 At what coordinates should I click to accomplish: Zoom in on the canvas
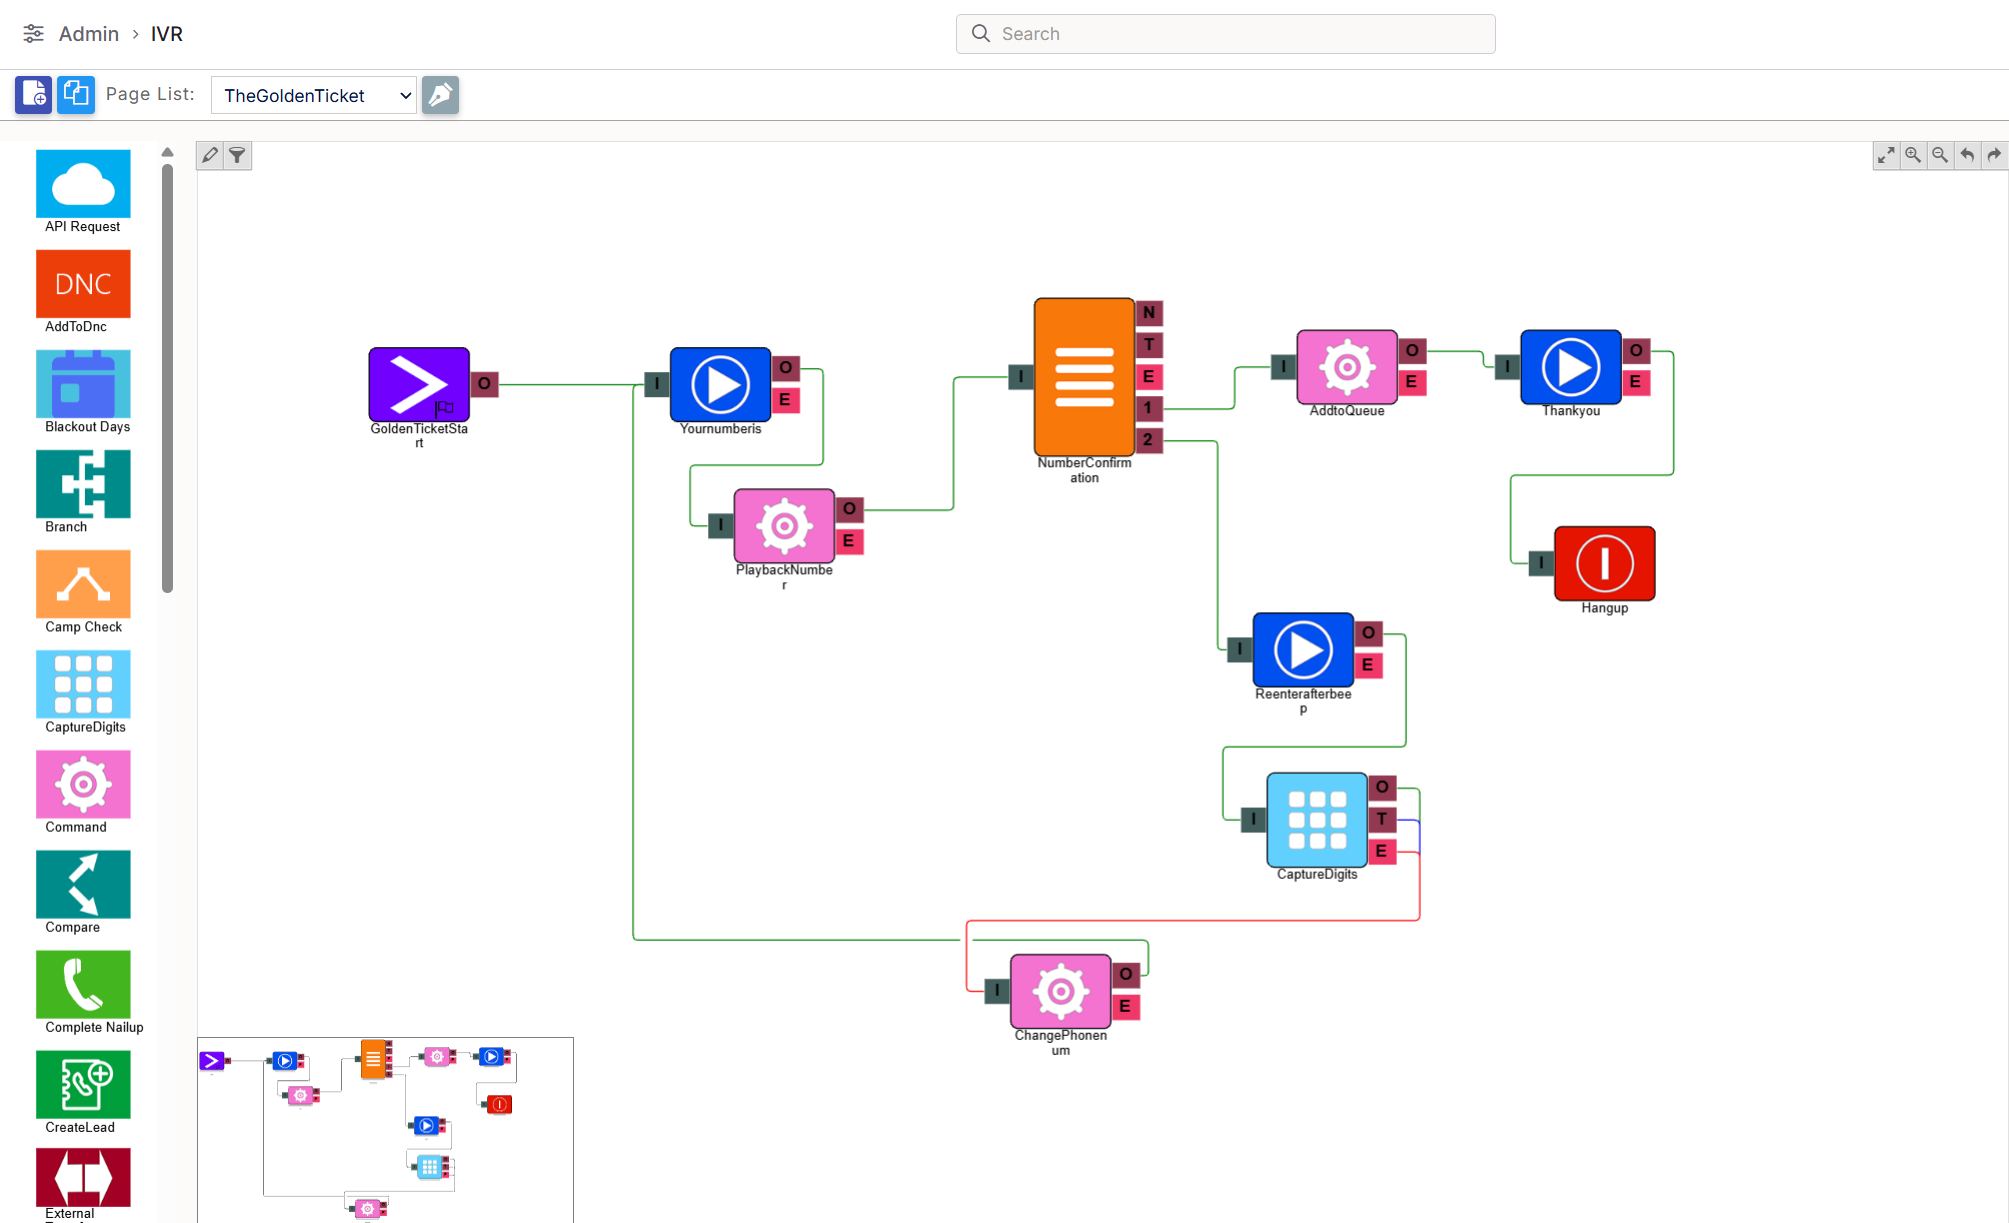(1913, 155)
